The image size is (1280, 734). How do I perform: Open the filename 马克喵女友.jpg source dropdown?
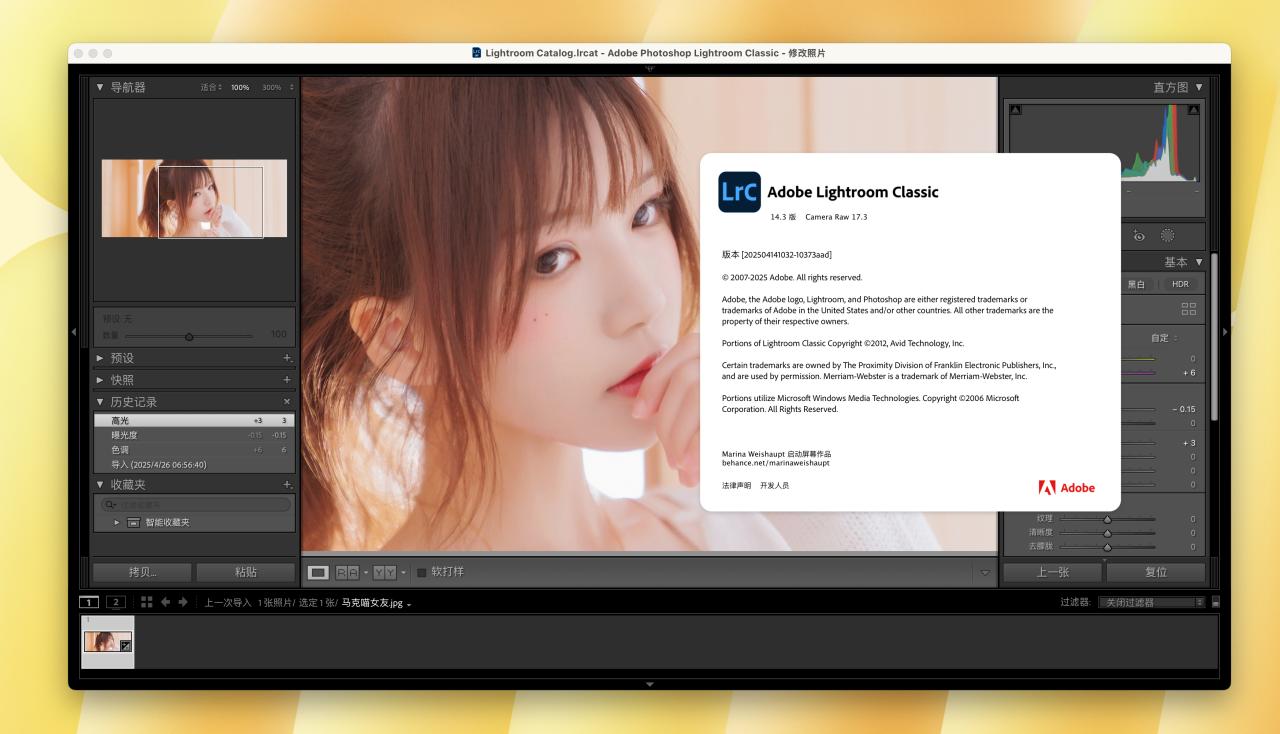click(x=376, y=603)
